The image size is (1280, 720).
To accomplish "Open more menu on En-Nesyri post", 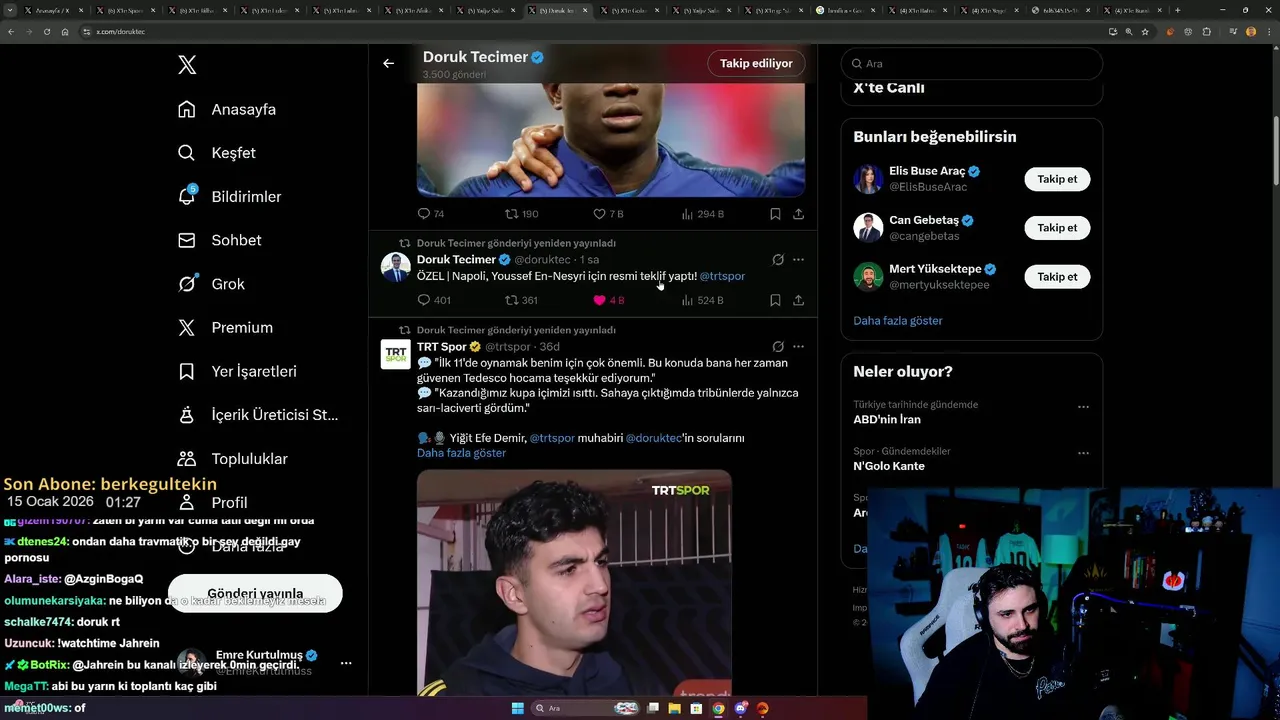I will tap(798, 260).
